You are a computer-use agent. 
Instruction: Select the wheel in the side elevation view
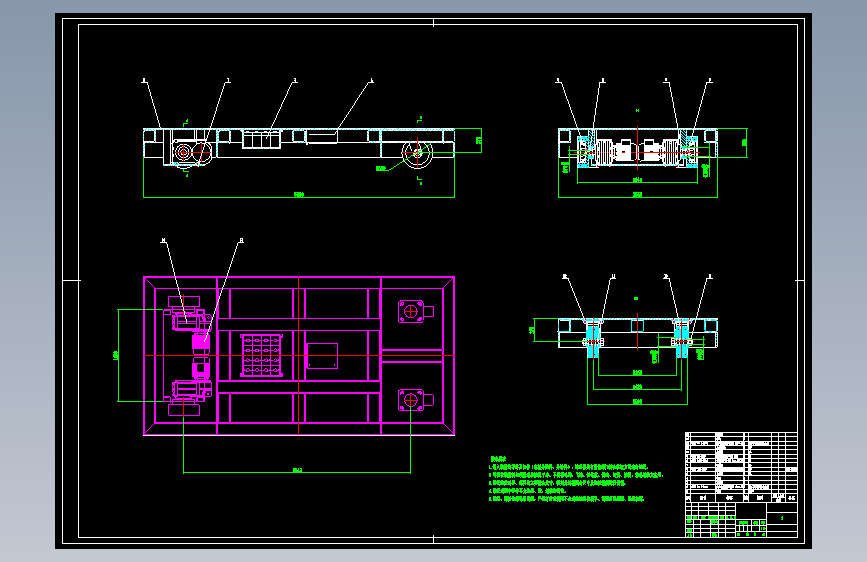417,154
